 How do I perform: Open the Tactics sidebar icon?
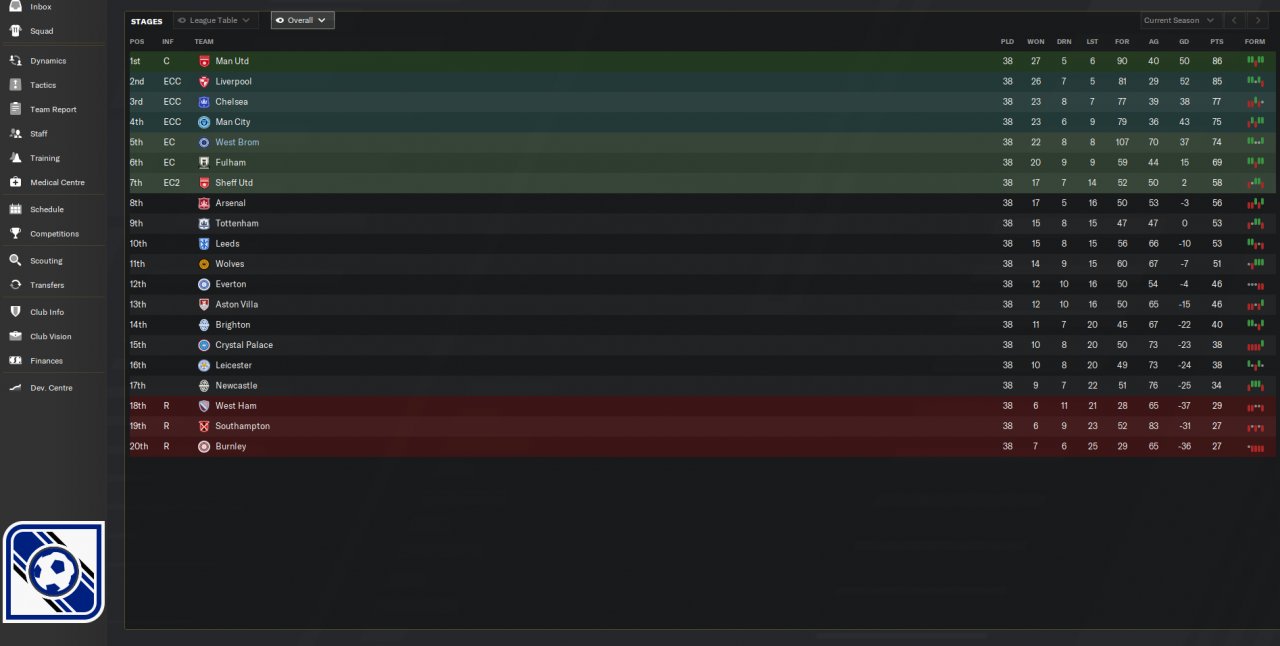coord(15,85)
